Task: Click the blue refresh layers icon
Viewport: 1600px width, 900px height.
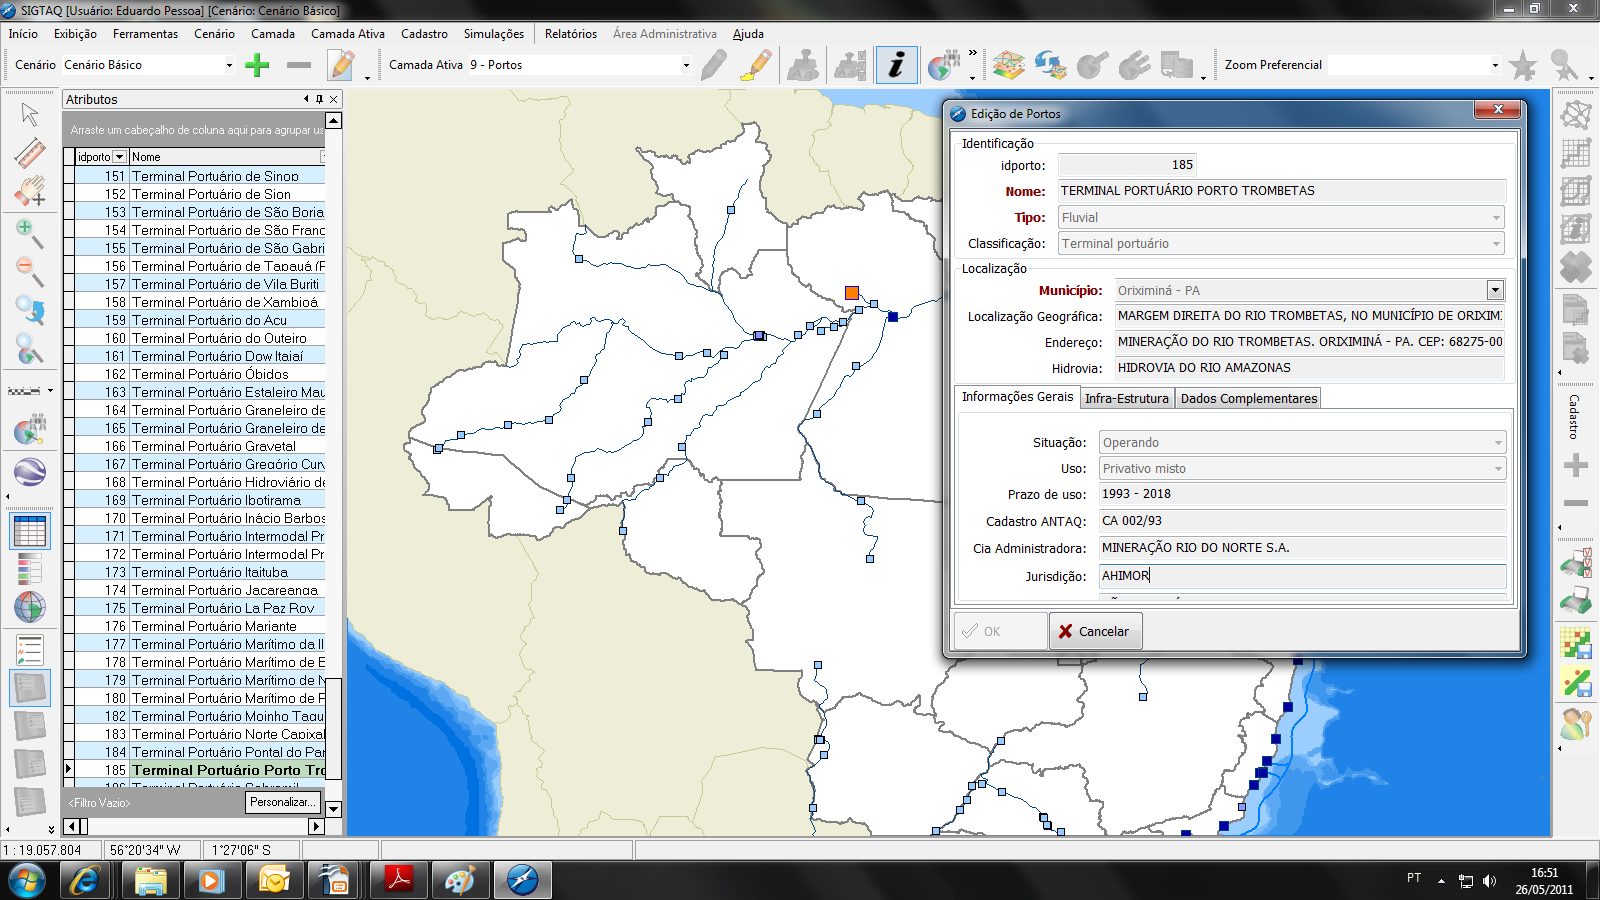Action: point(1050,65)
